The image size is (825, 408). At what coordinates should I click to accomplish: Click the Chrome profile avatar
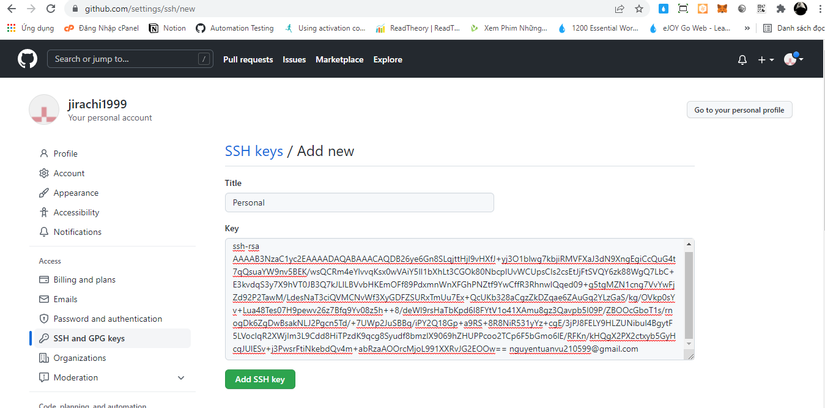click(x=800, y=8)
